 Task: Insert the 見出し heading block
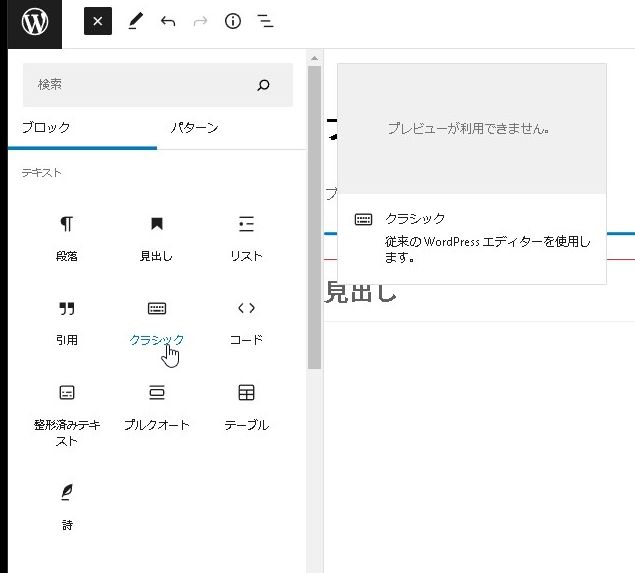(156, 237)
